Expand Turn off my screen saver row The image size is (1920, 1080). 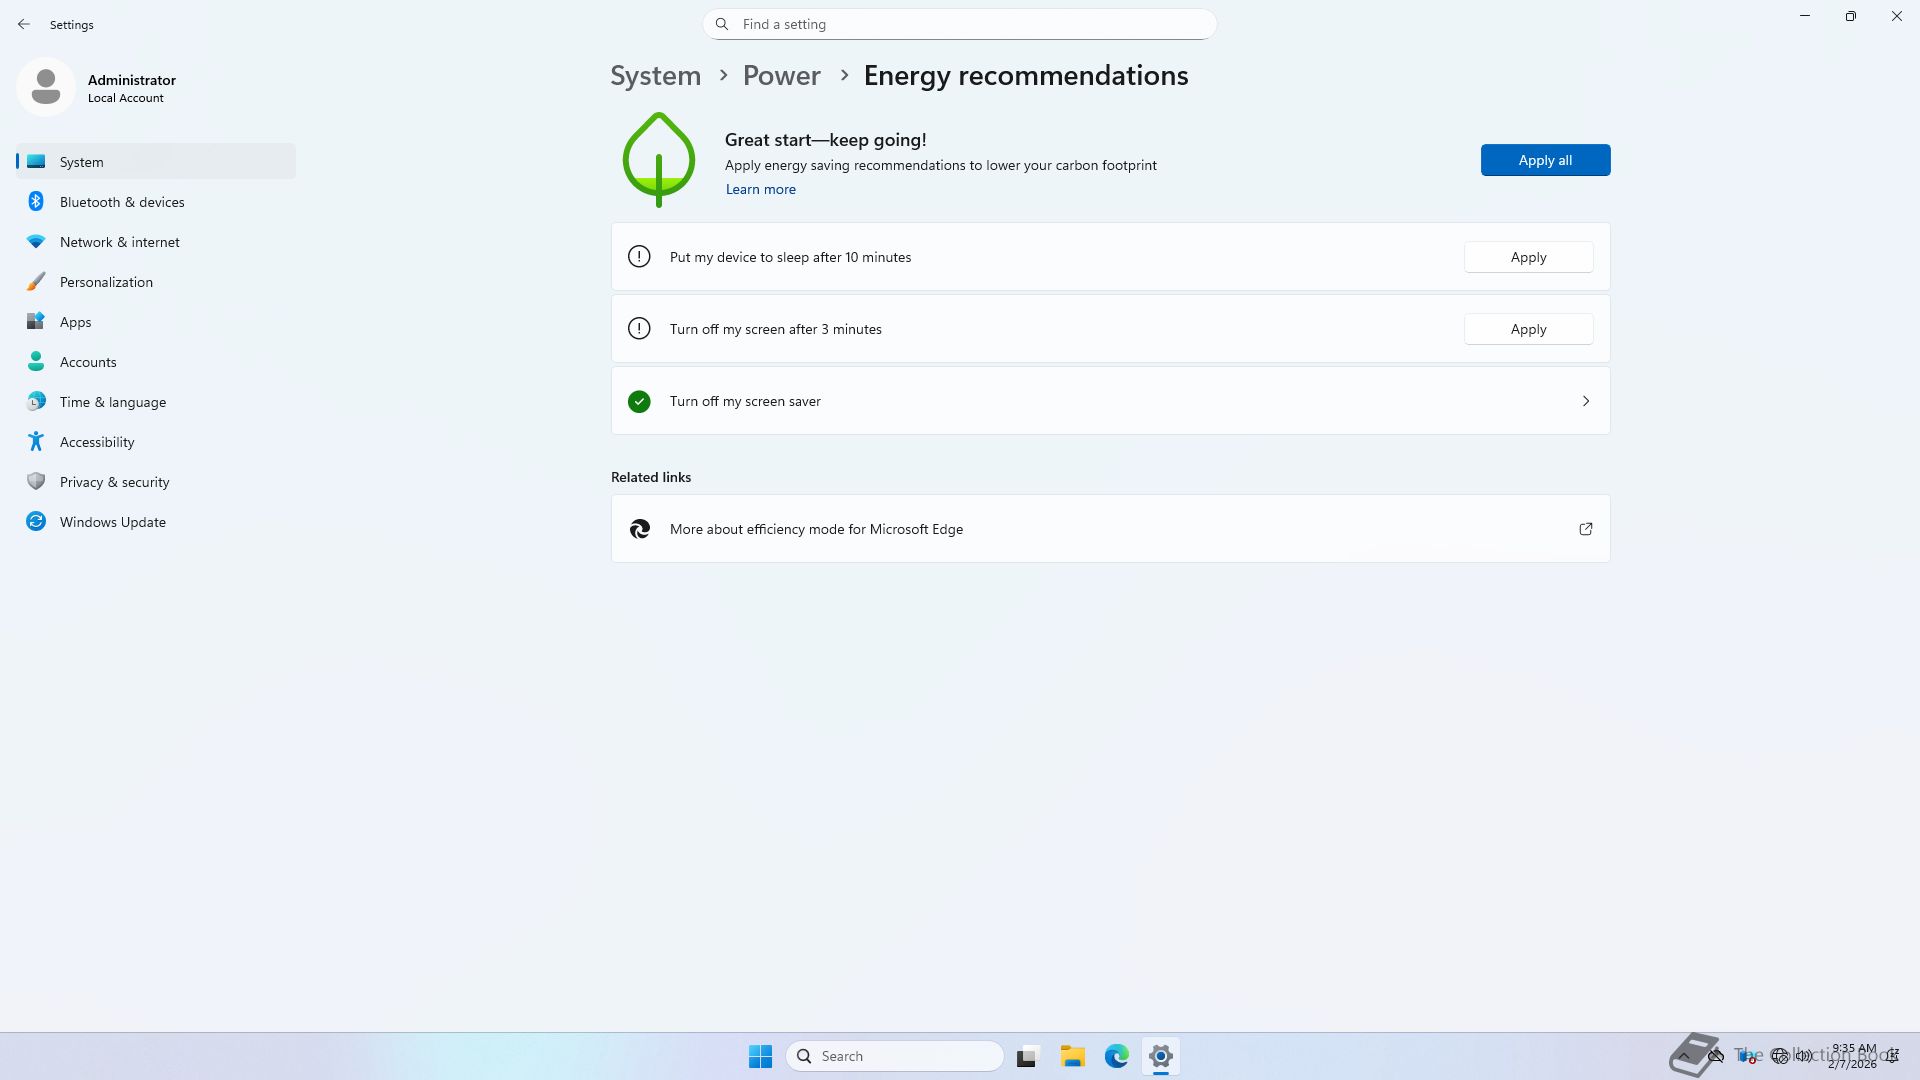tap(1585, 401)
